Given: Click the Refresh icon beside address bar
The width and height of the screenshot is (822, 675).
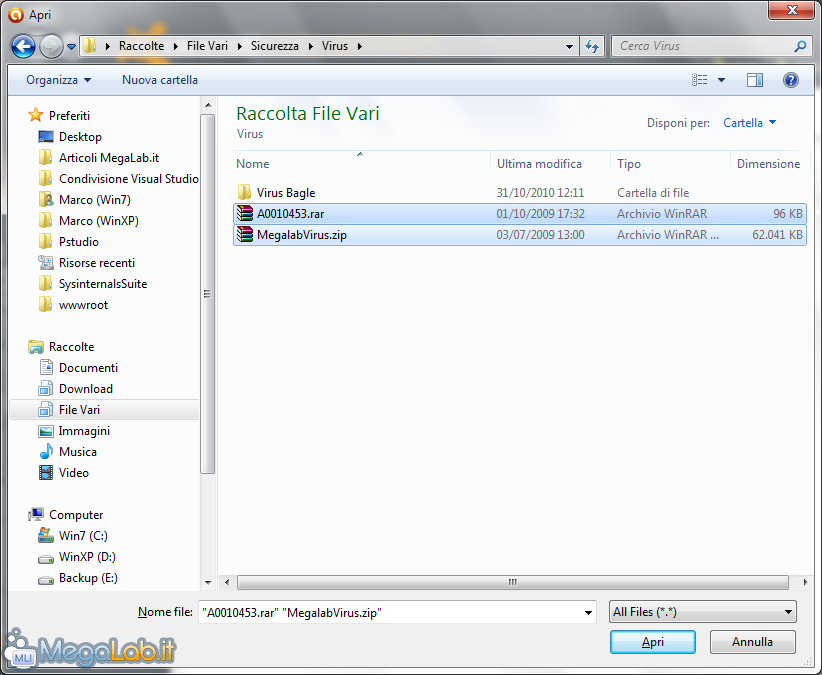Looking at the screenshot, I should [x=592, y=46].
